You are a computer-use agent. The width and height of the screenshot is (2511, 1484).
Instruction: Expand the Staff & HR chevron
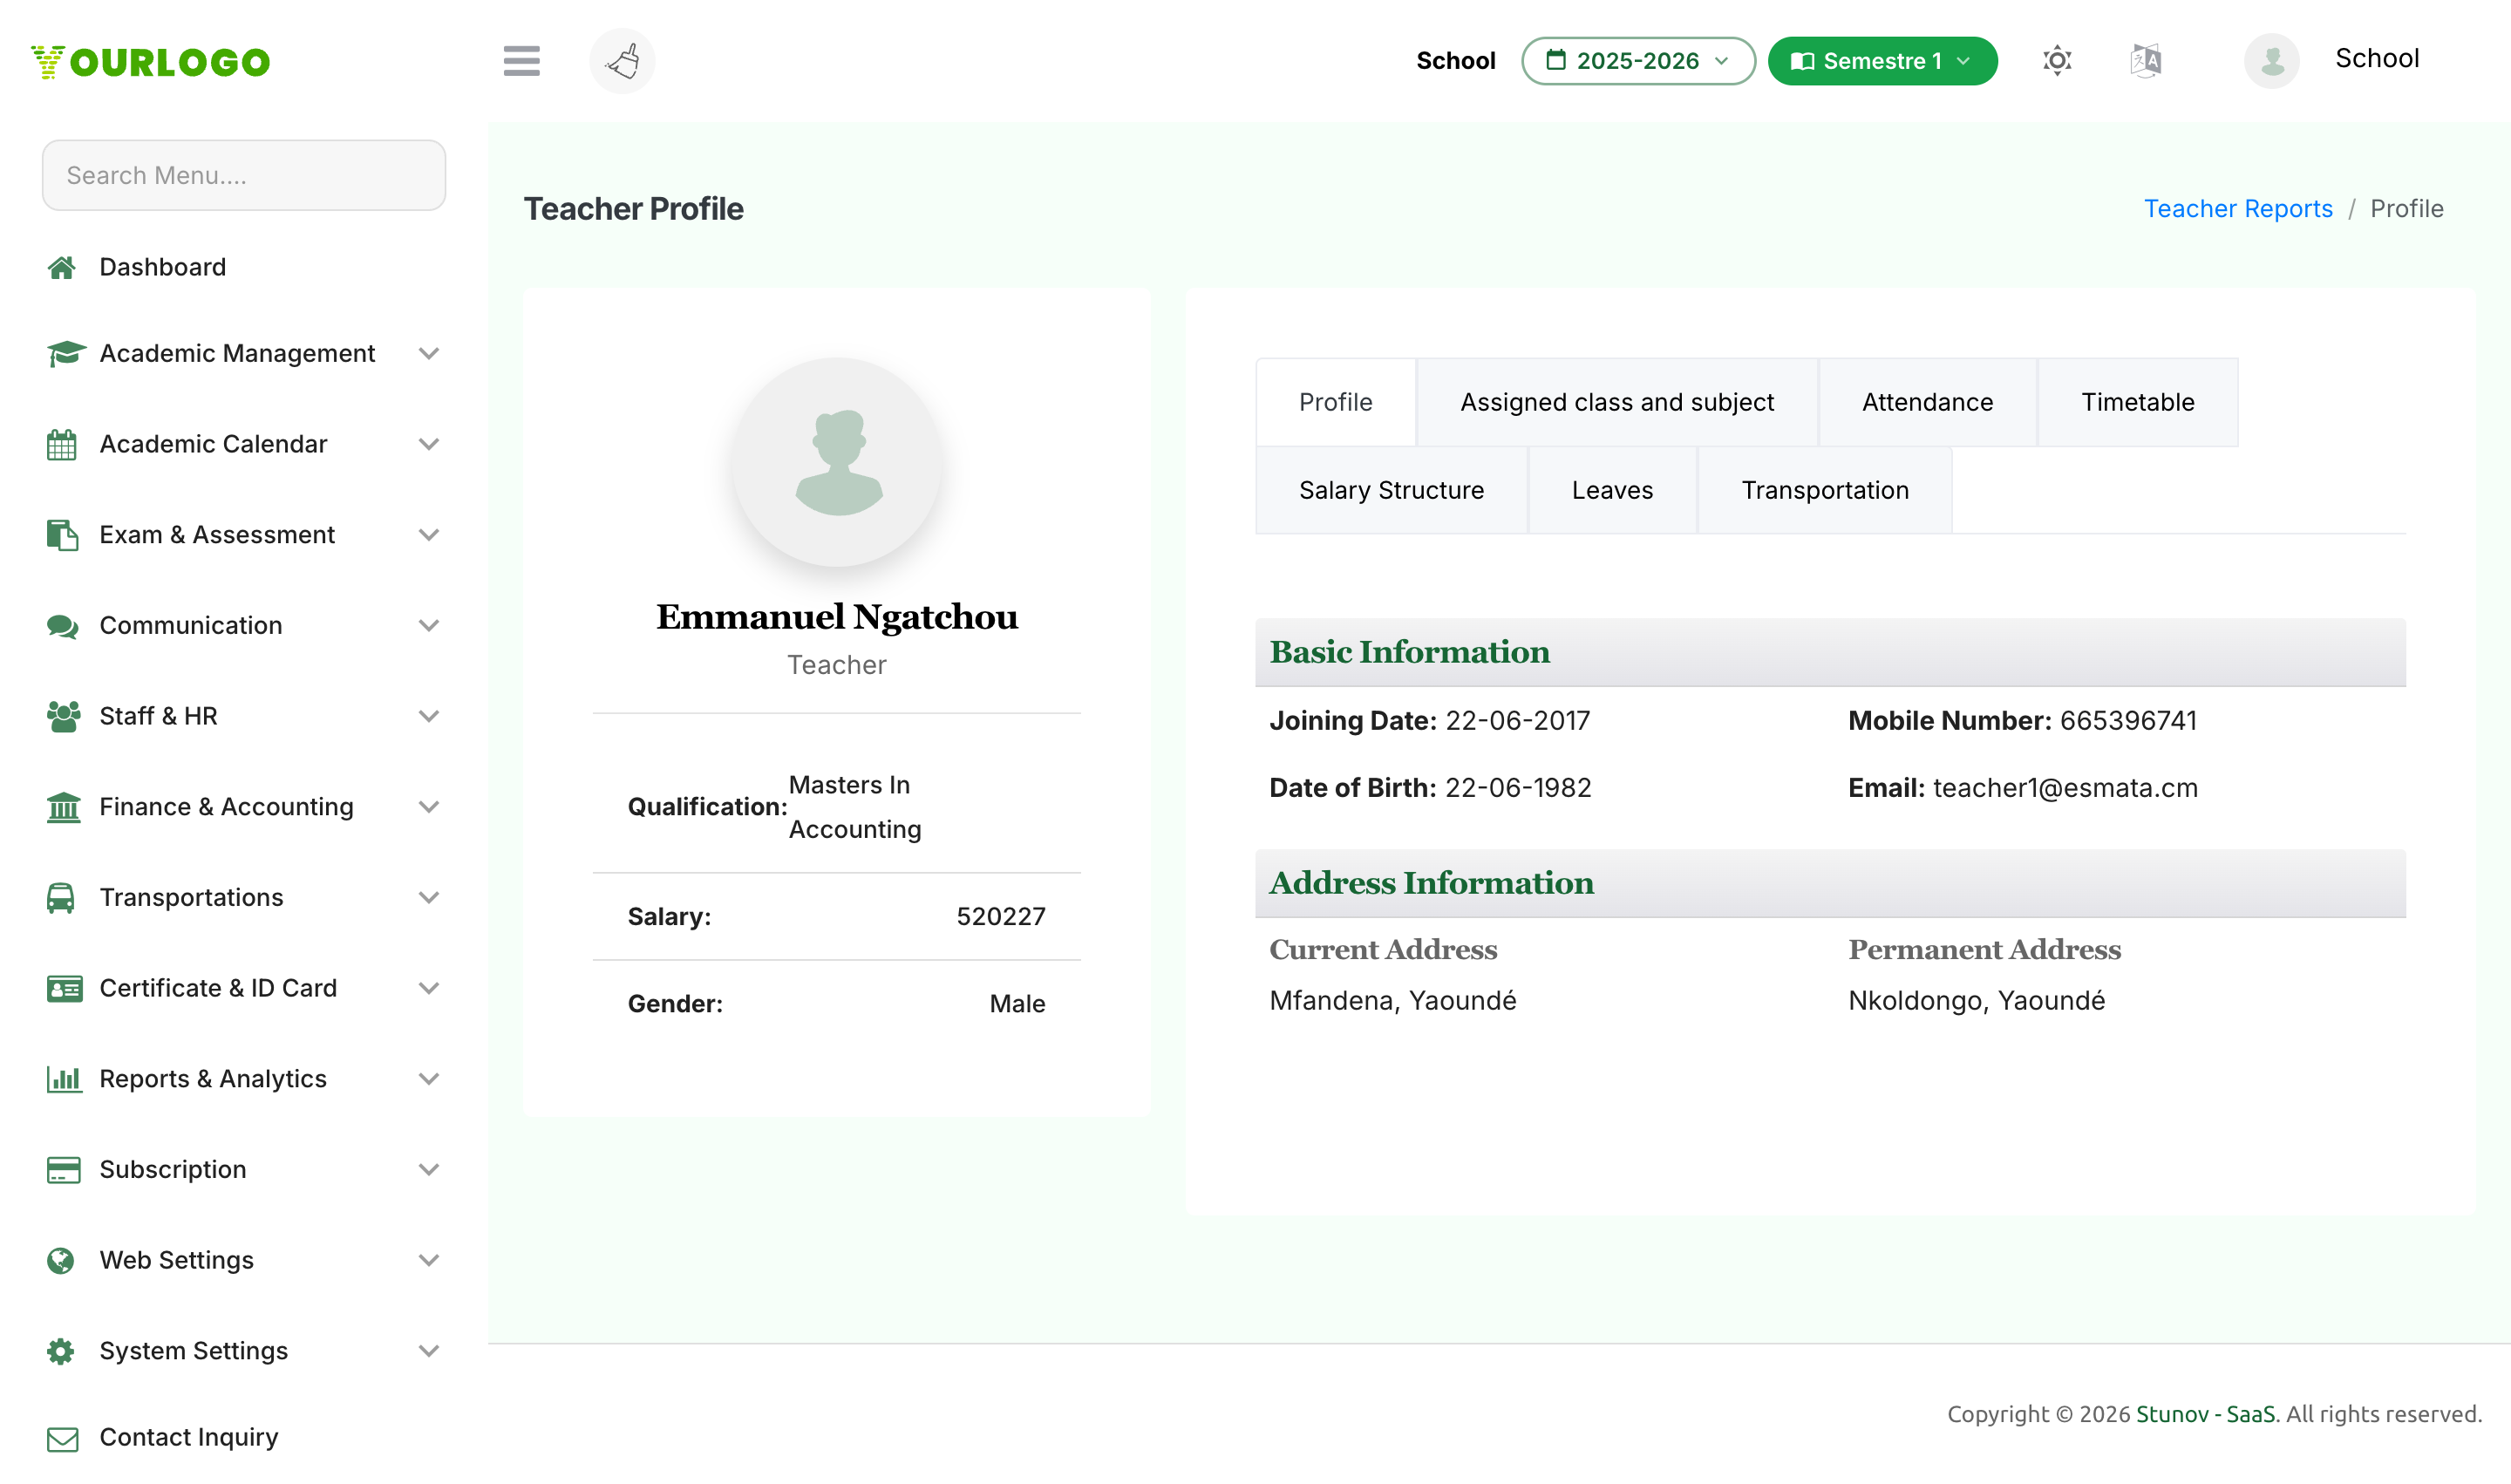428,716
